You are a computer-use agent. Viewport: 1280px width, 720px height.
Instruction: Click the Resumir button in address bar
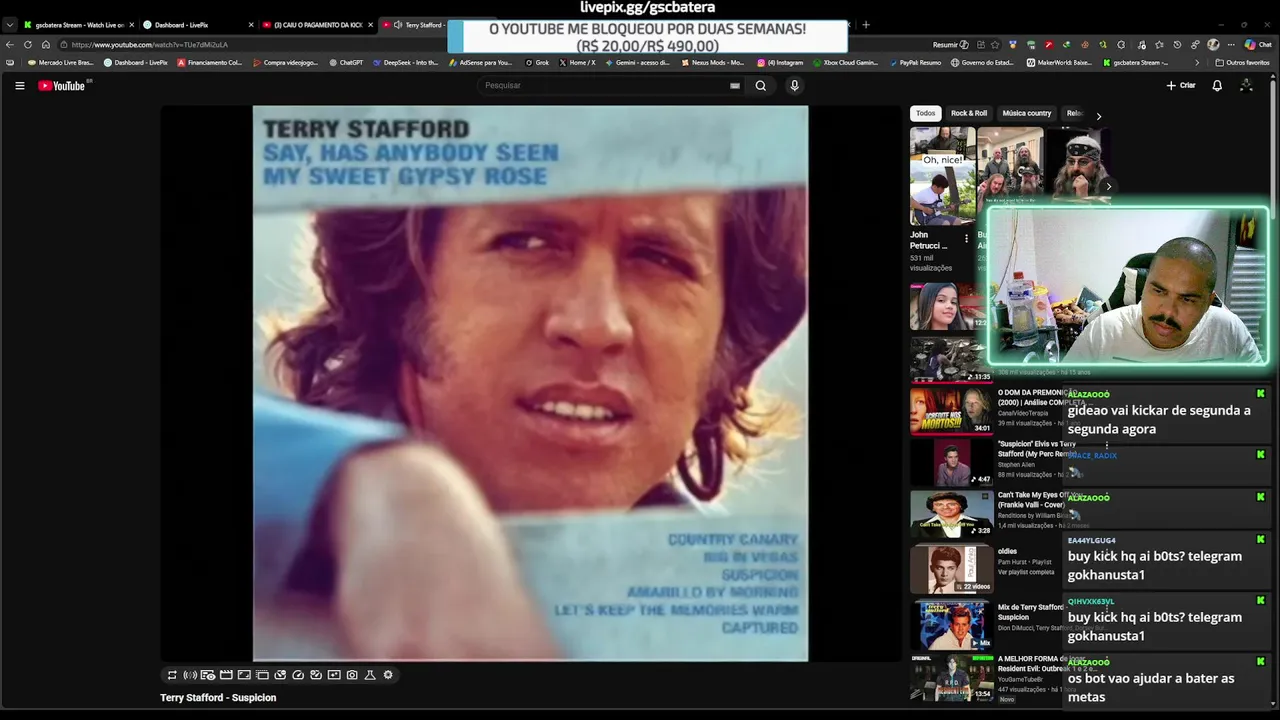(x=950, y=45)
